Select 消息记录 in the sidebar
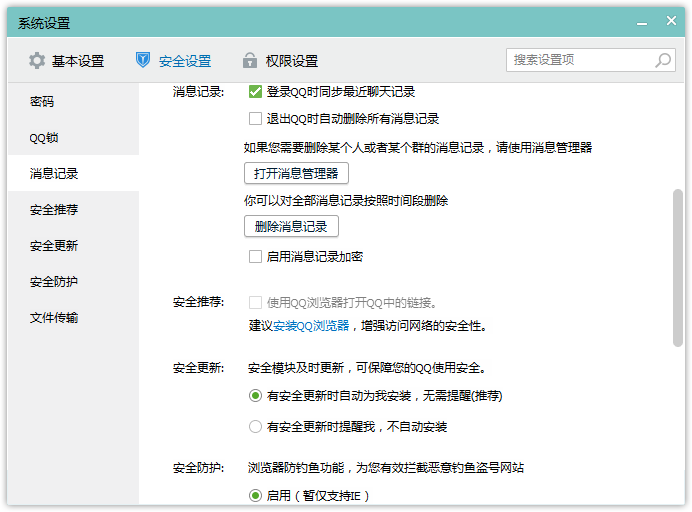This screenshot has width=692, height=512. (73, 173)
